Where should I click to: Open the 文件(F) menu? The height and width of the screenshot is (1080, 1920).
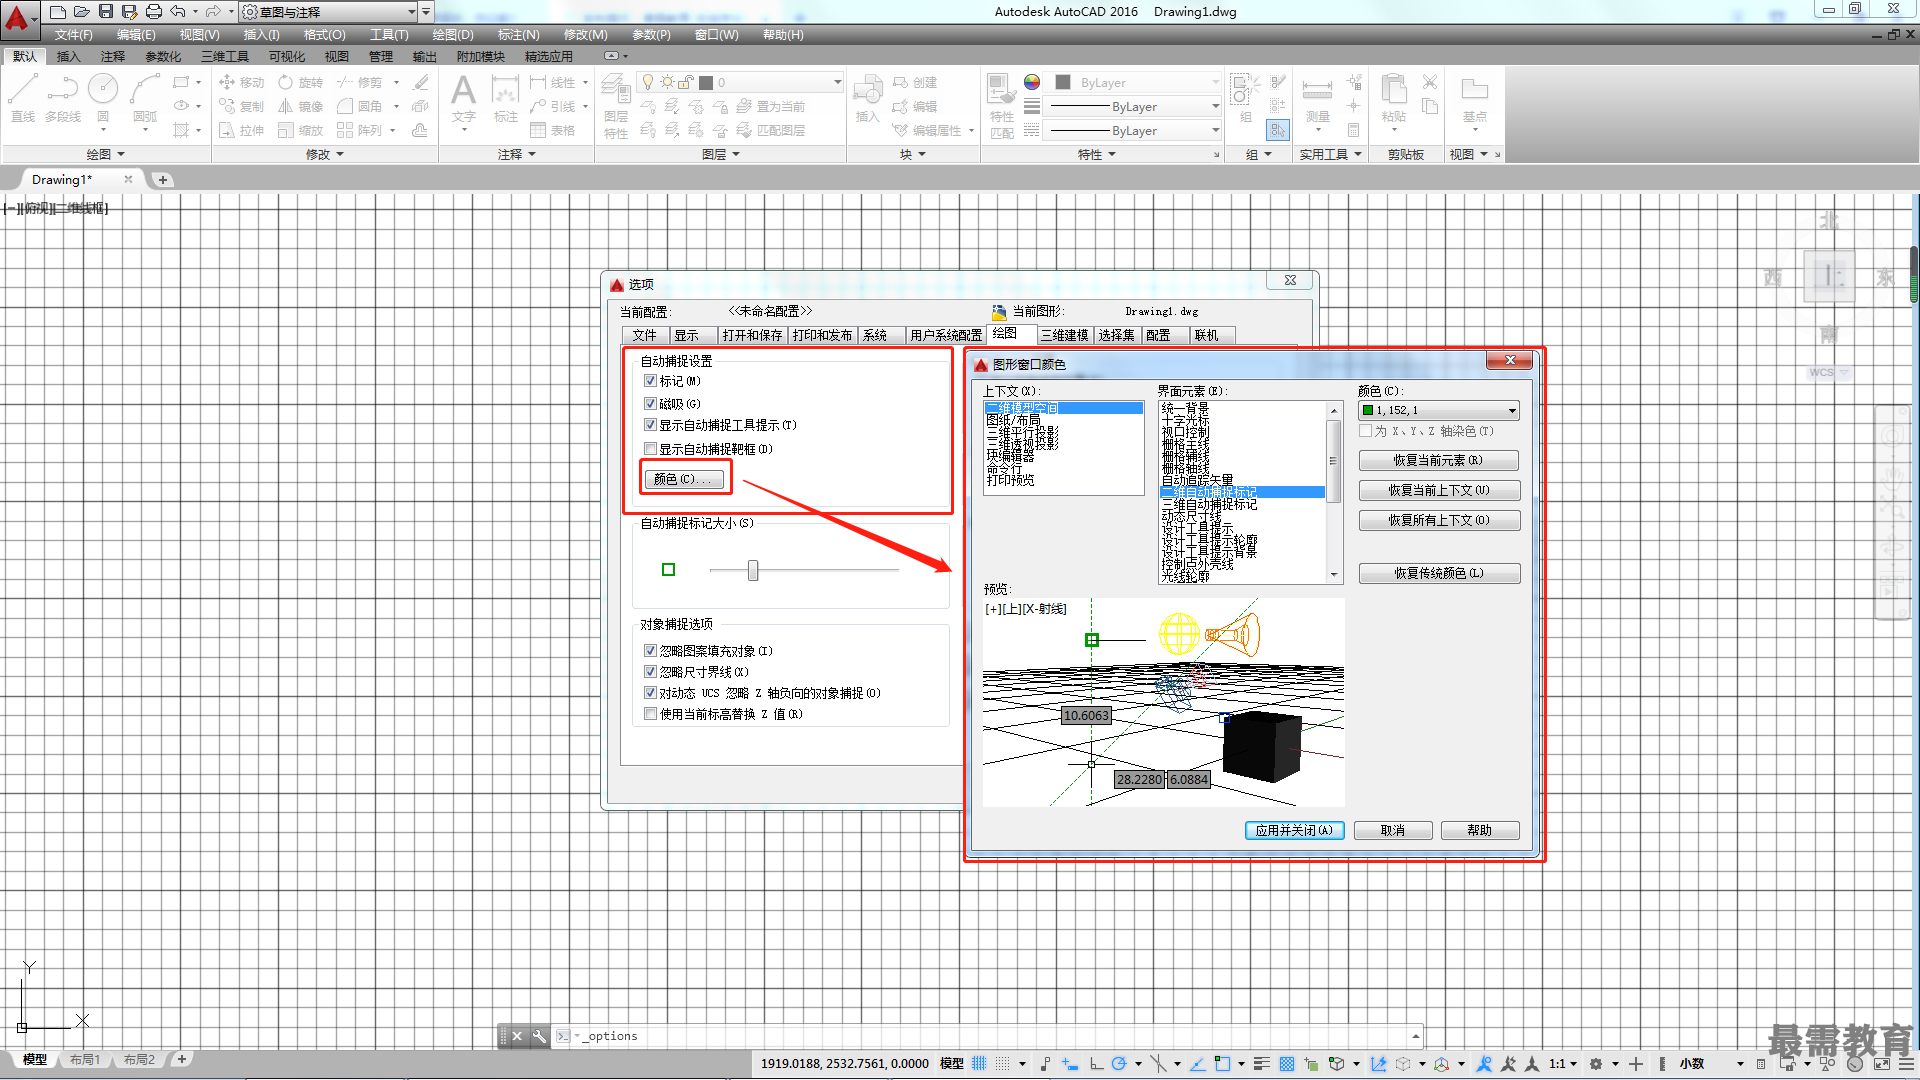tap(73, 35)
